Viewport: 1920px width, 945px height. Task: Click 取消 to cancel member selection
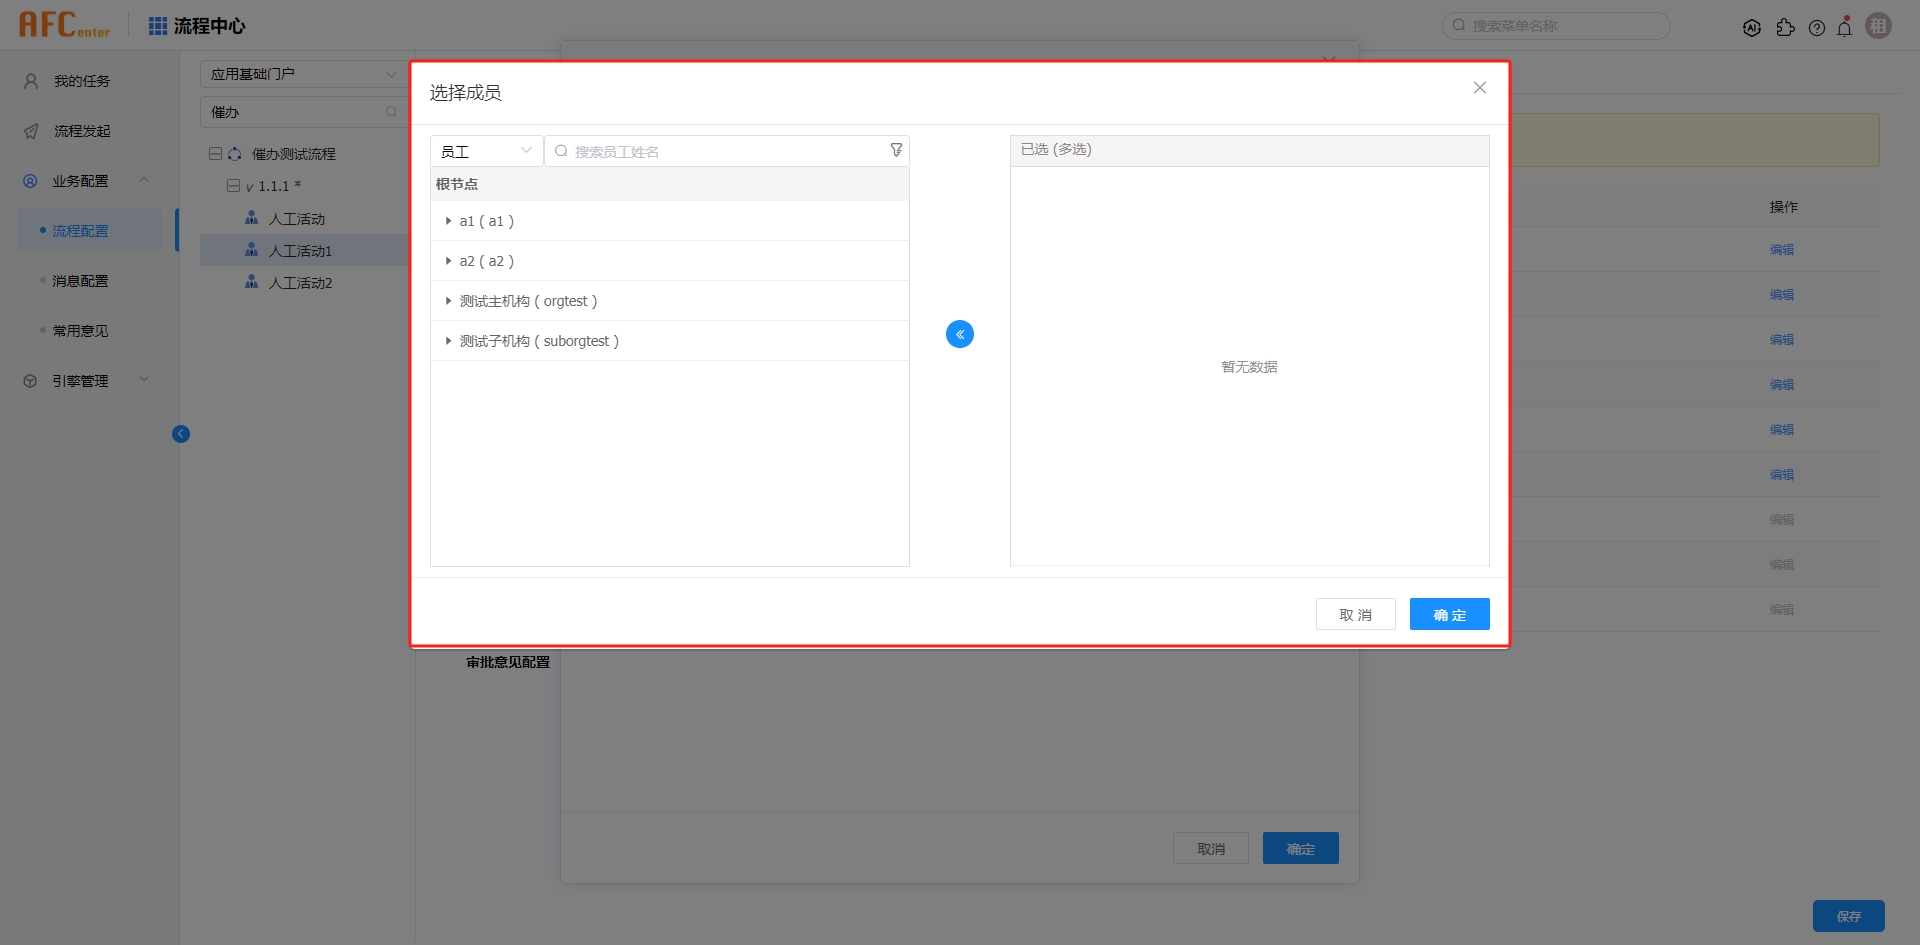tap(1355, 614)
